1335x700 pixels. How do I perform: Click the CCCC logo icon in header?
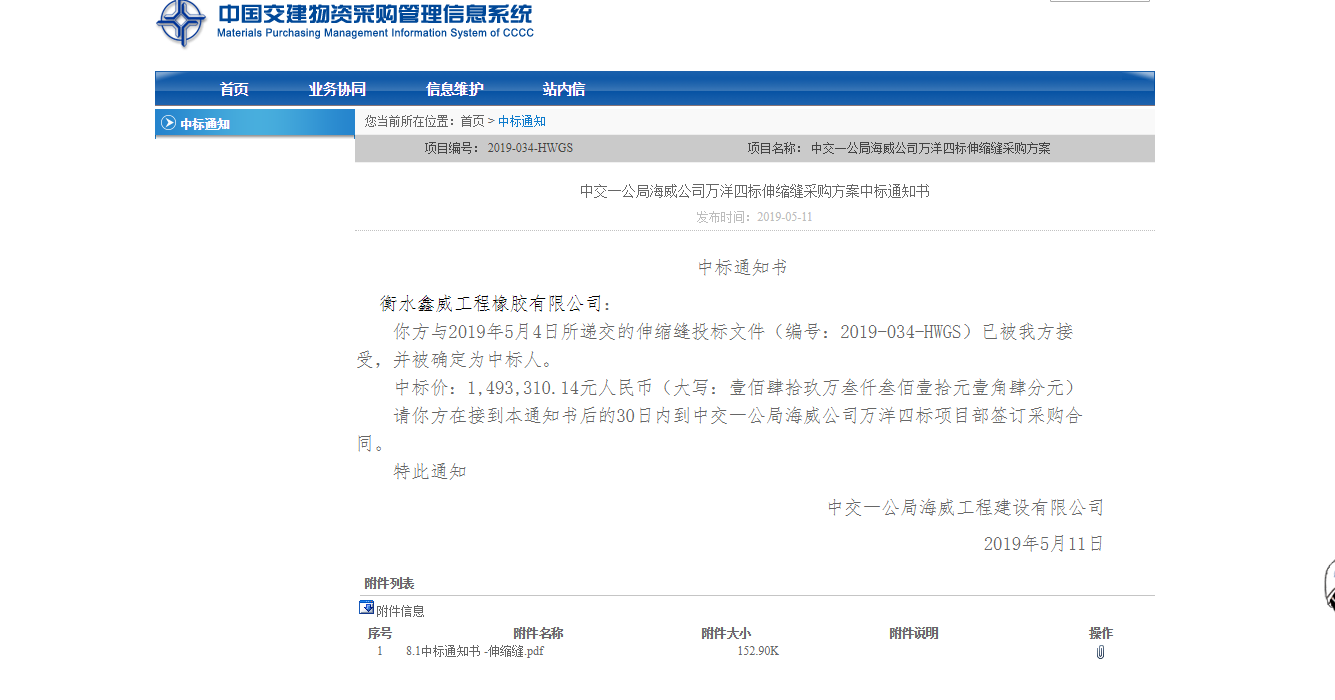[181, 22]
